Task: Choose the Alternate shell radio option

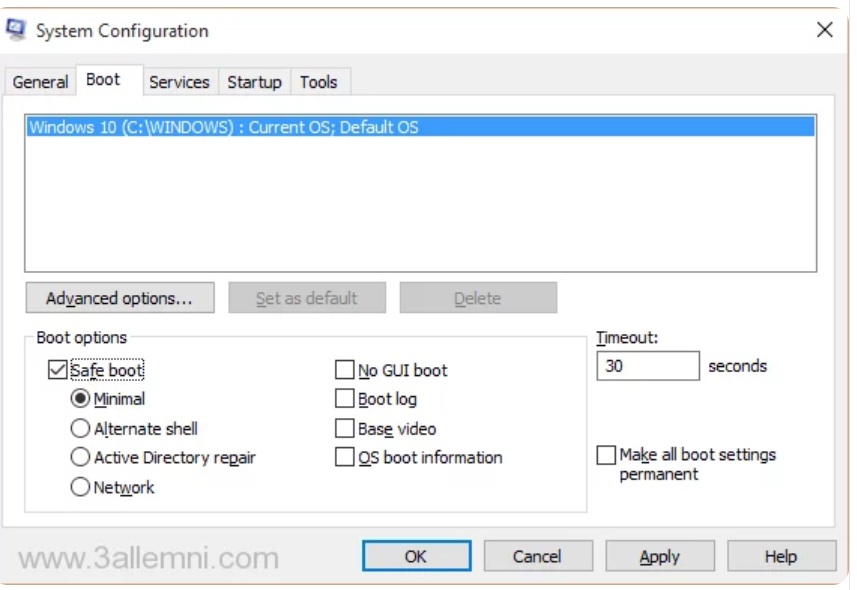Action: coord(81,429)
